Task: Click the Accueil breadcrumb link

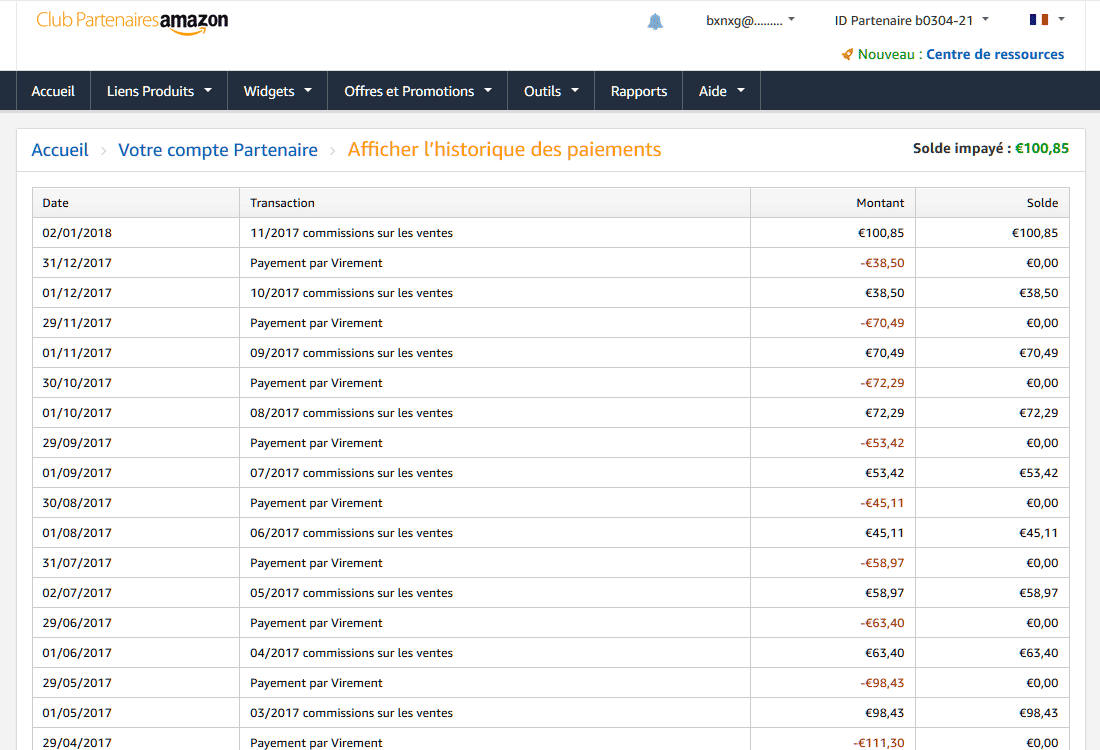Action: 60,149
